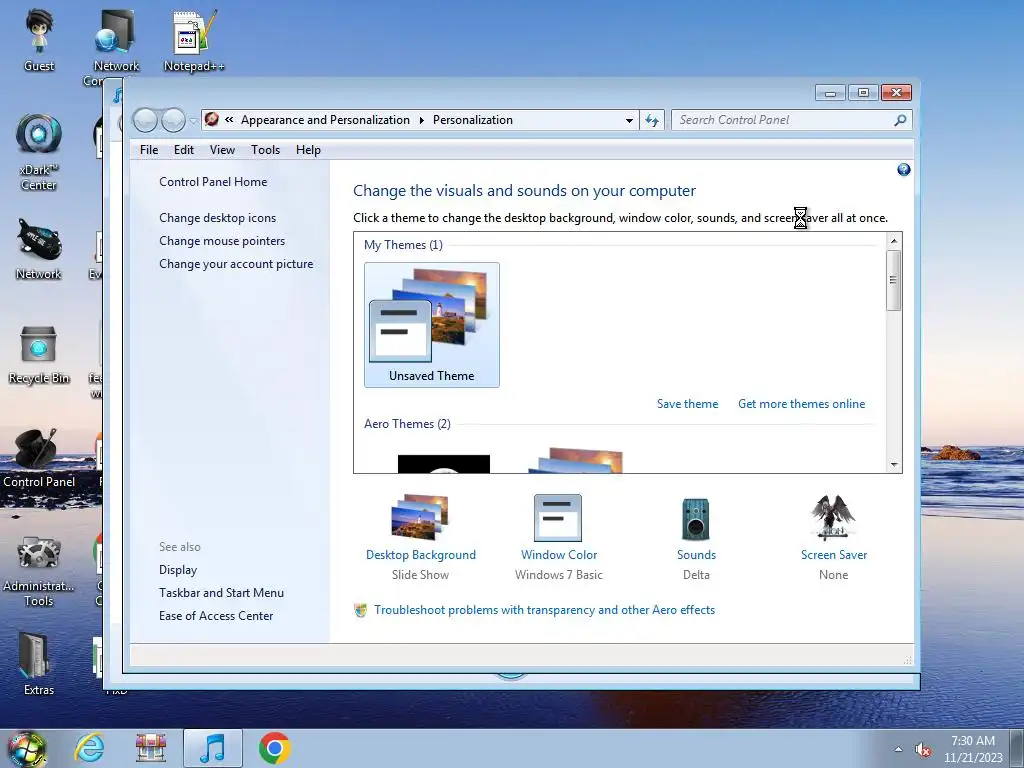
Task: Select the Extras desktop icon
Action: 39,665
